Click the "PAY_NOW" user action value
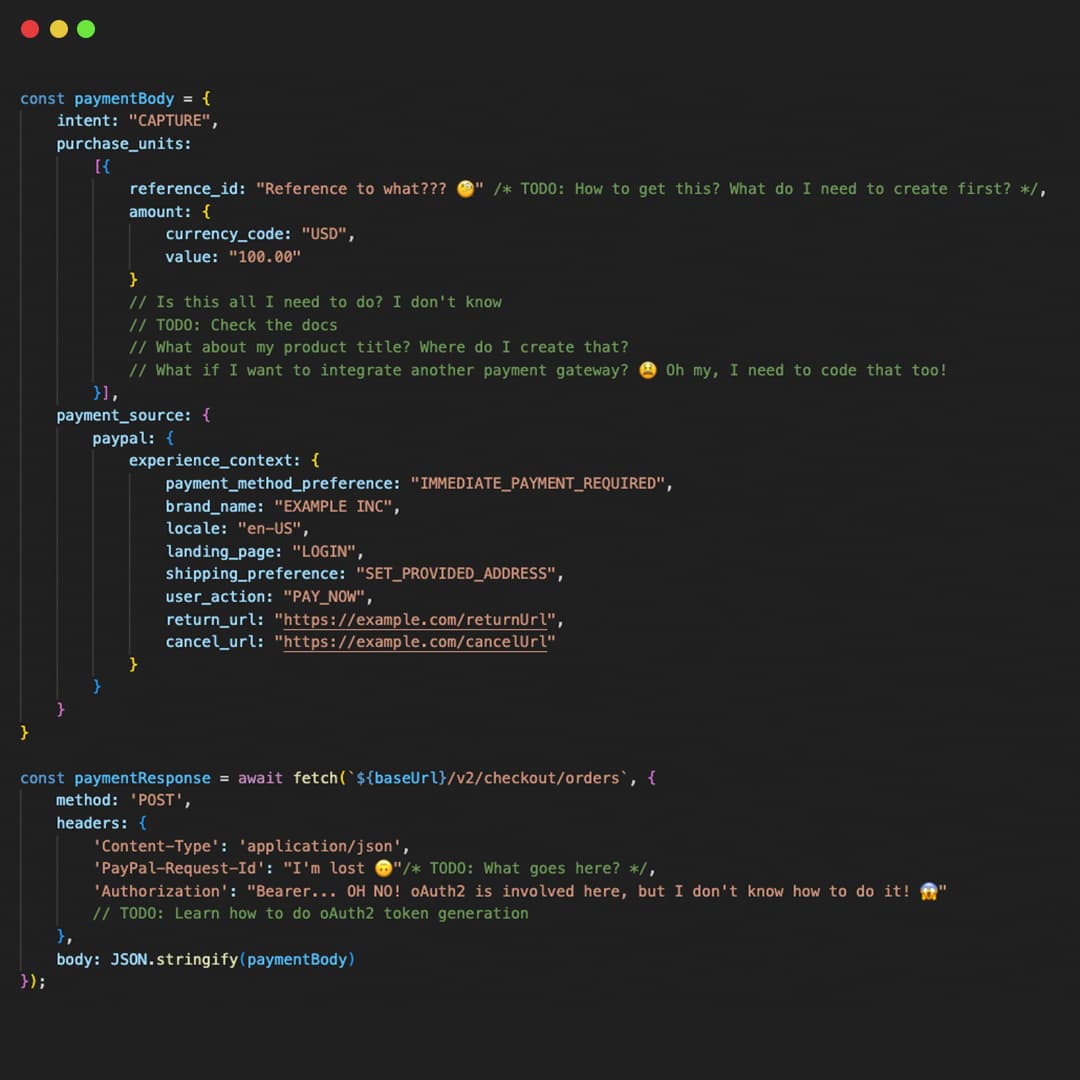Viewport: 1080px width, 1080px height. pyautogui.click(x=327, y=597)
